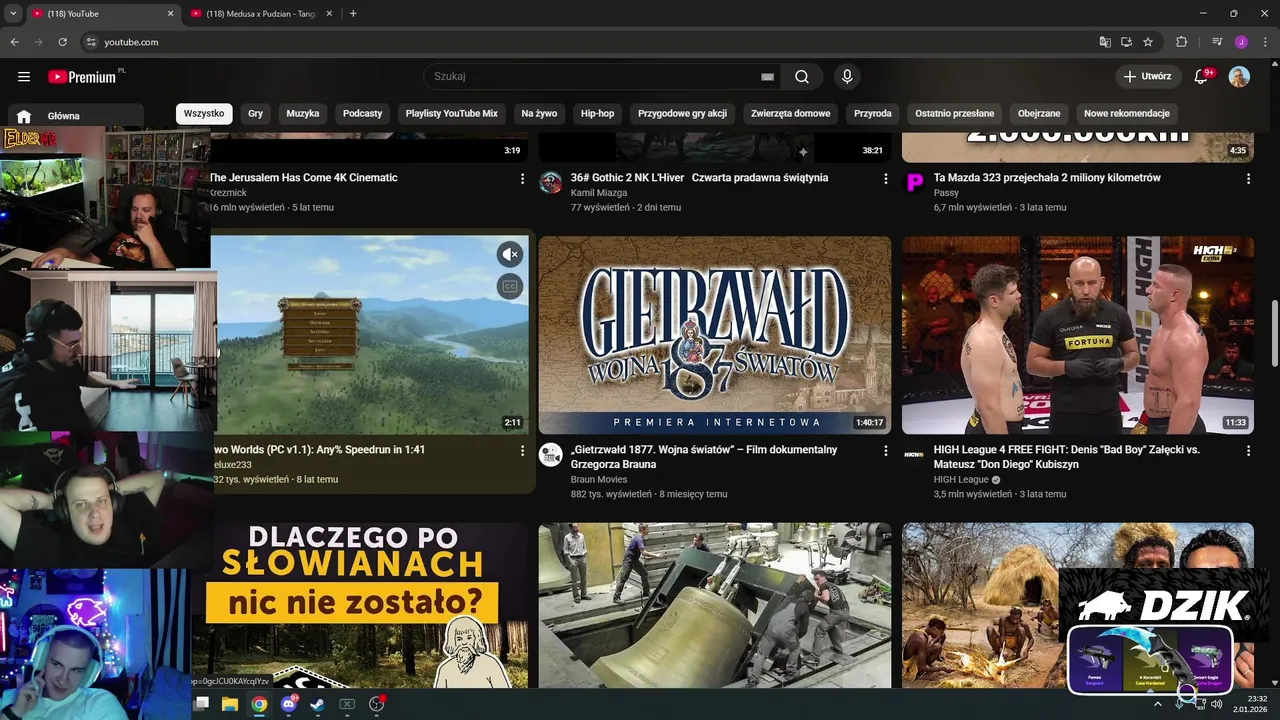Click the HIGH League channel avatar

coord(914,455)
